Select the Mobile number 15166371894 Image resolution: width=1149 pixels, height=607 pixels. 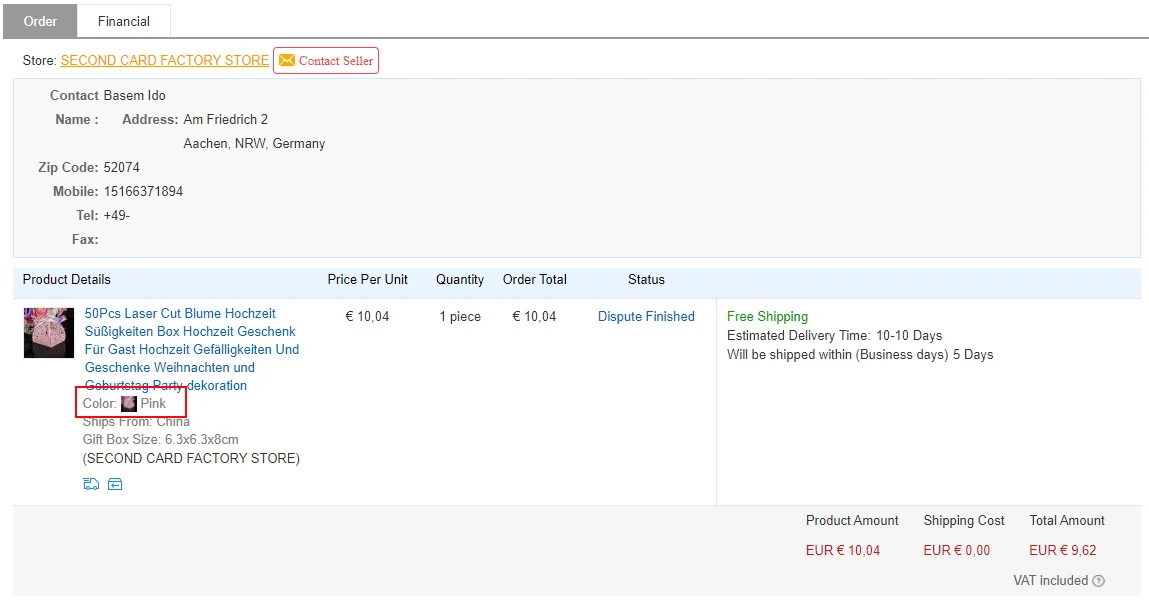[144, 191]
